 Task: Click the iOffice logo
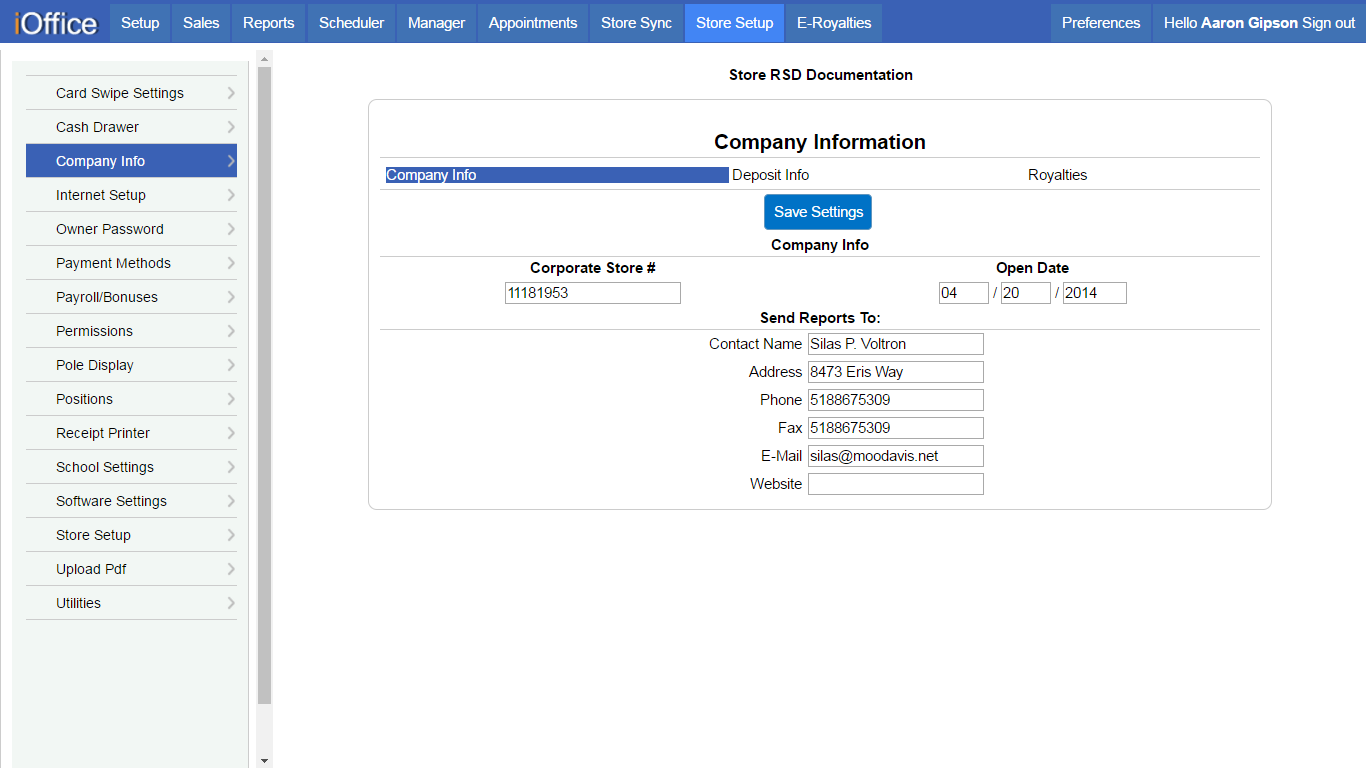(56, 22)
